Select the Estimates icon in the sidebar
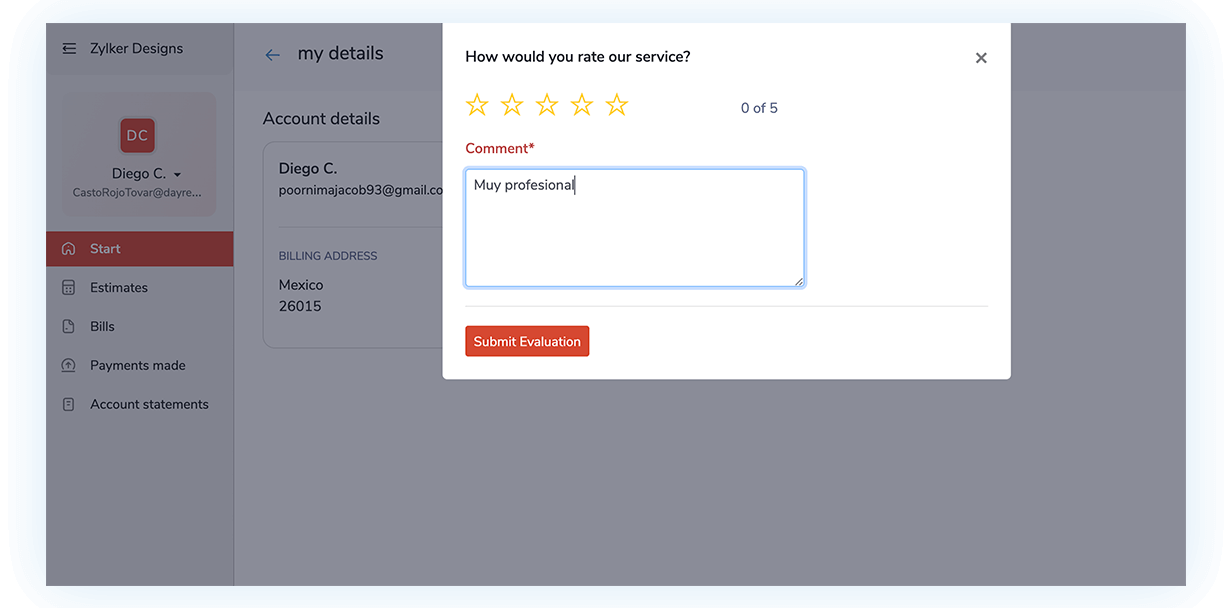The height and width of the screenshot is (608, 1231). [67, 287]
